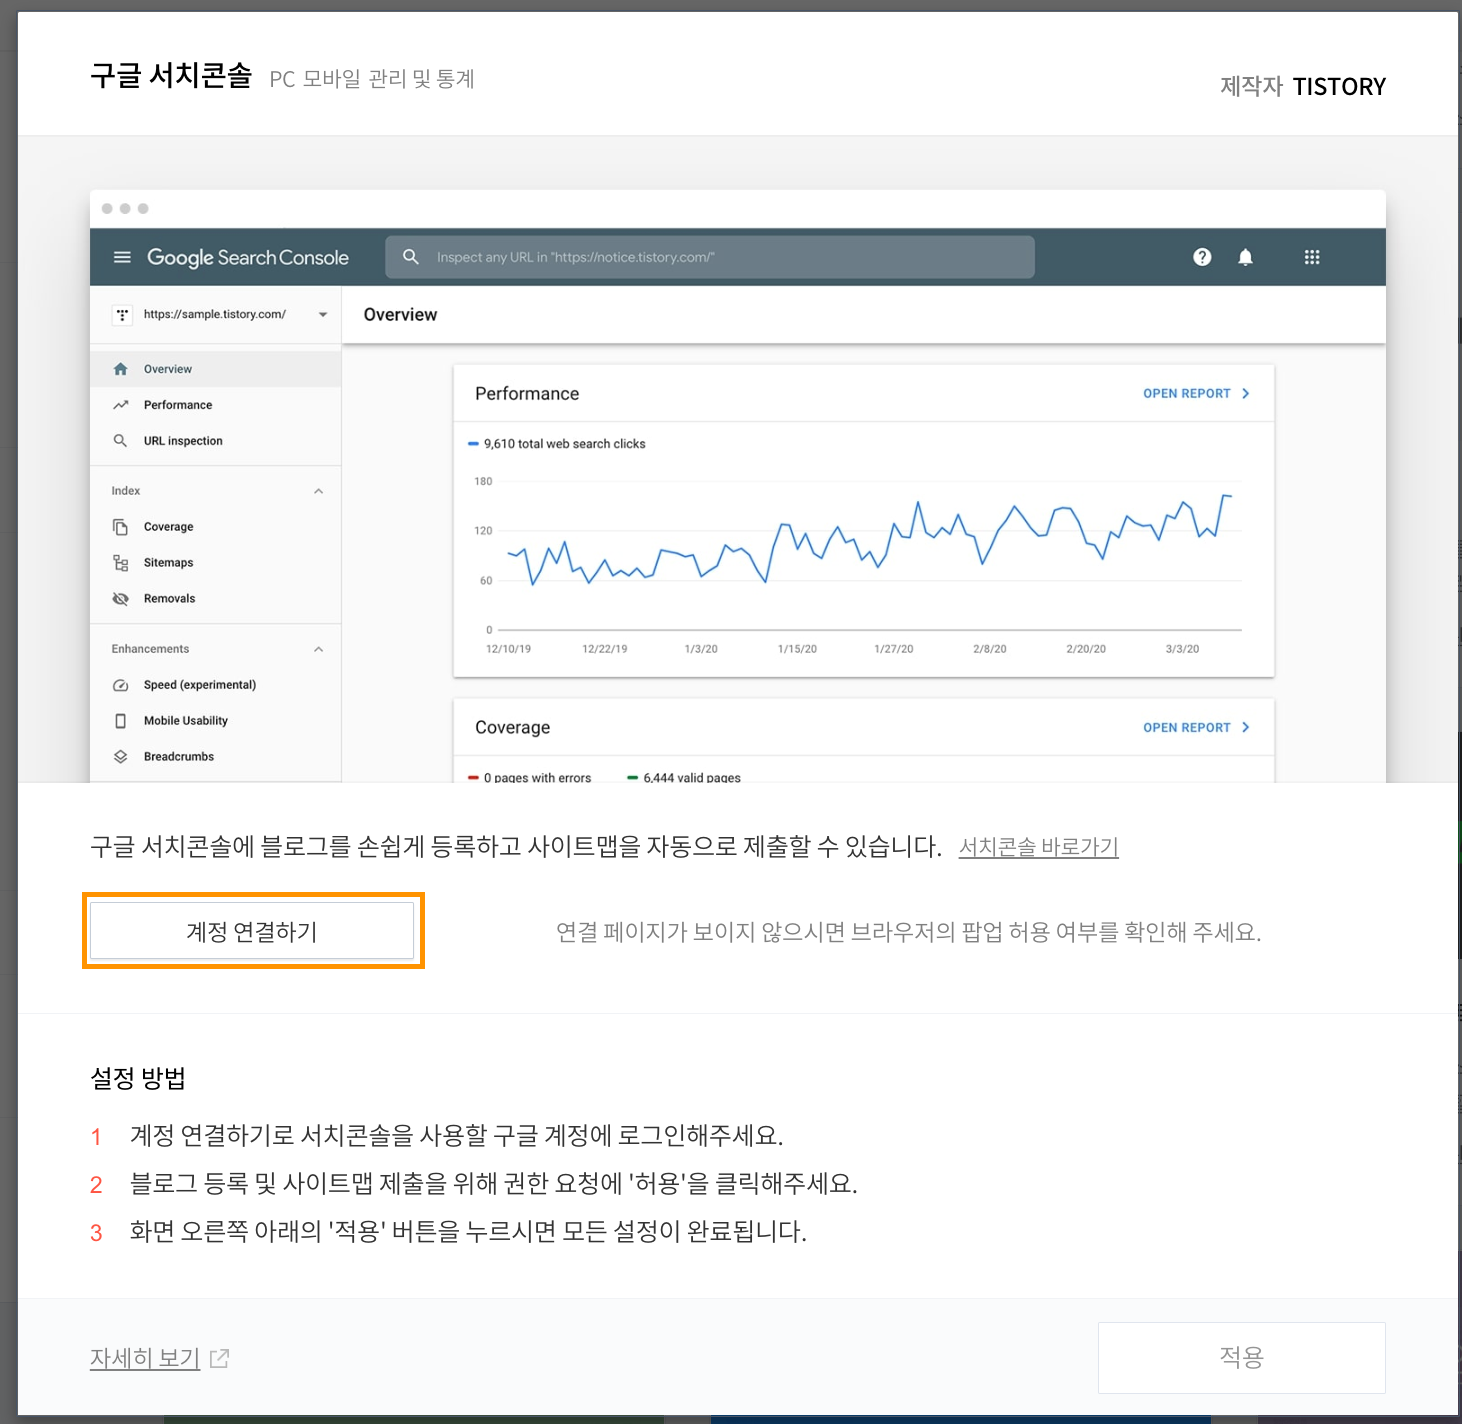Open the hamburger menu in Search Console
The height and width of the screenshot is (1424, 1462).
pyautogui.click(x=122, y=257)
